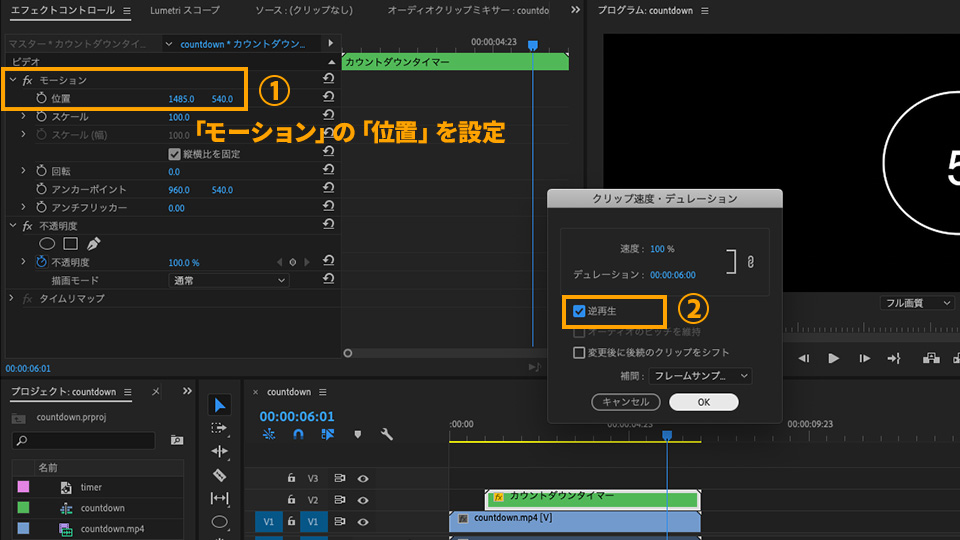This screenshot has height=540, width=960.
Task: Open master clip dropdown arrow
Action: tap(168, 44)
